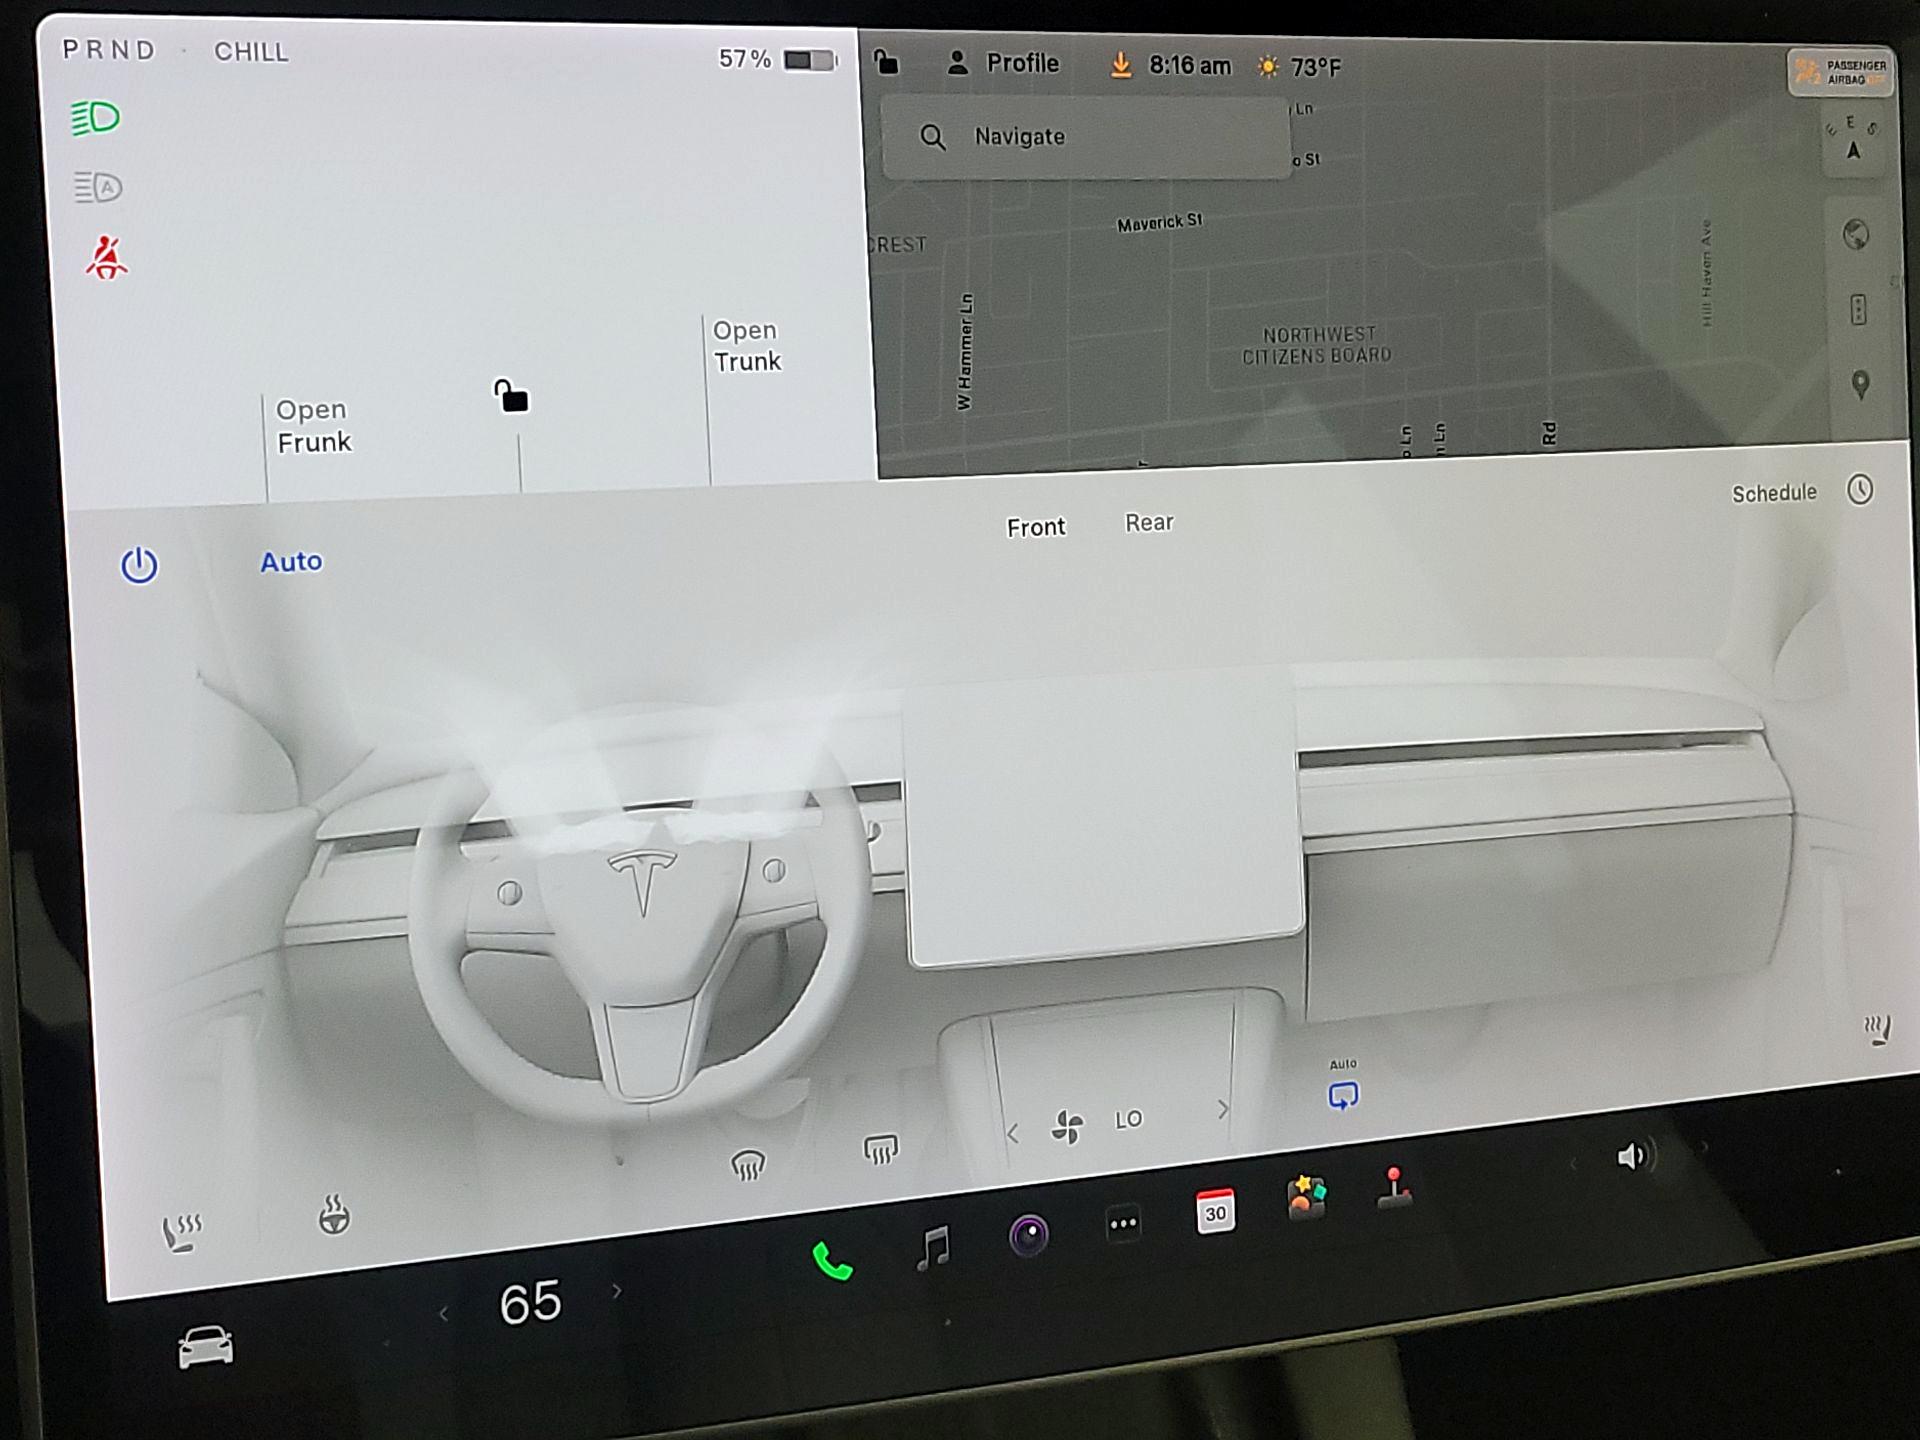
Task: Tap the green headlights indicator icon
Action: (x=96, y=118)
